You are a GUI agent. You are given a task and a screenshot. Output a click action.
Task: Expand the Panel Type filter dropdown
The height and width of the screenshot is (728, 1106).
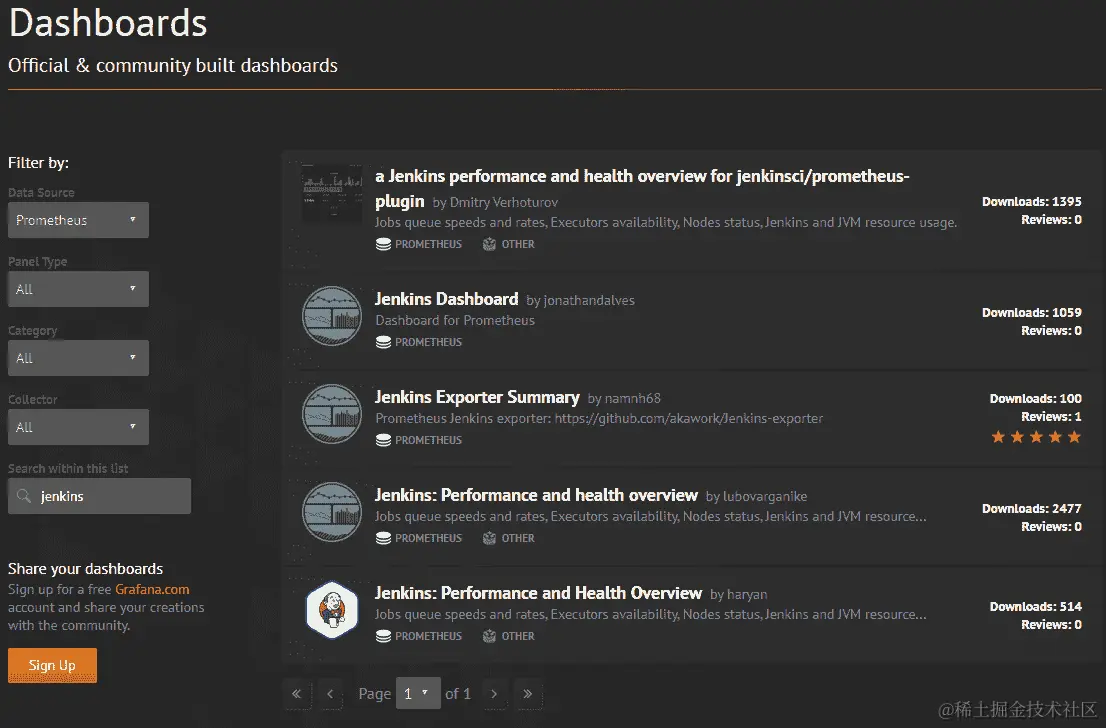point(78,289)
